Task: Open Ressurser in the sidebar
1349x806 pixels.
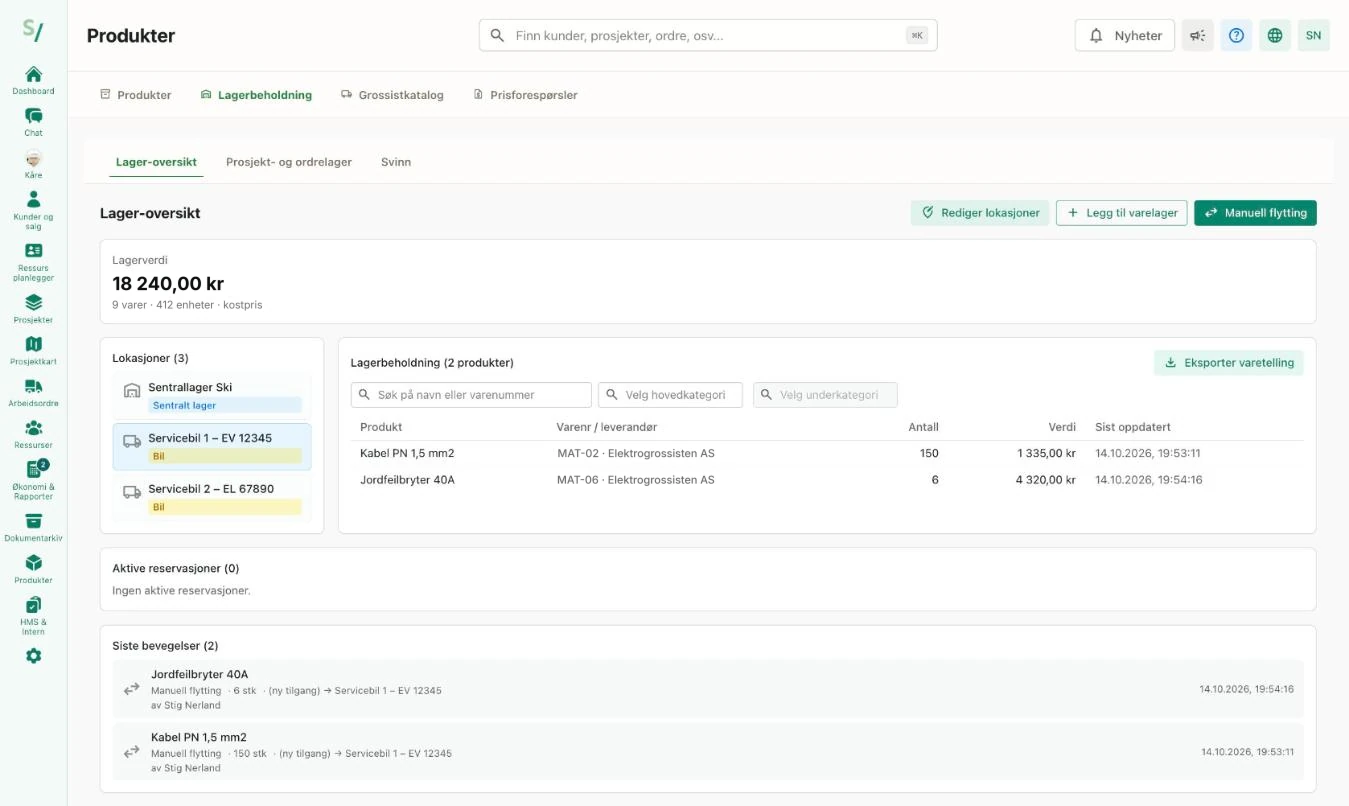Action: [33, 434]
